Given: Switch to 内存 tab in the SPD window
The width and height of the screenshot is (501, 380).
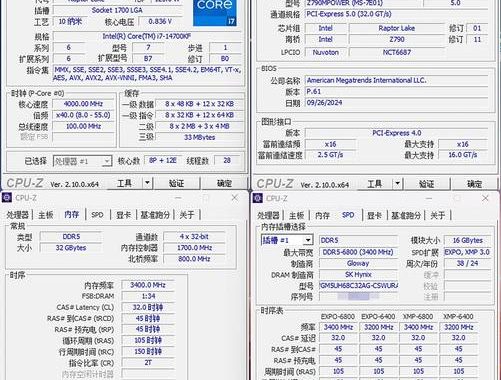Looking at the screenshot, I should click(x=322, y=215).
